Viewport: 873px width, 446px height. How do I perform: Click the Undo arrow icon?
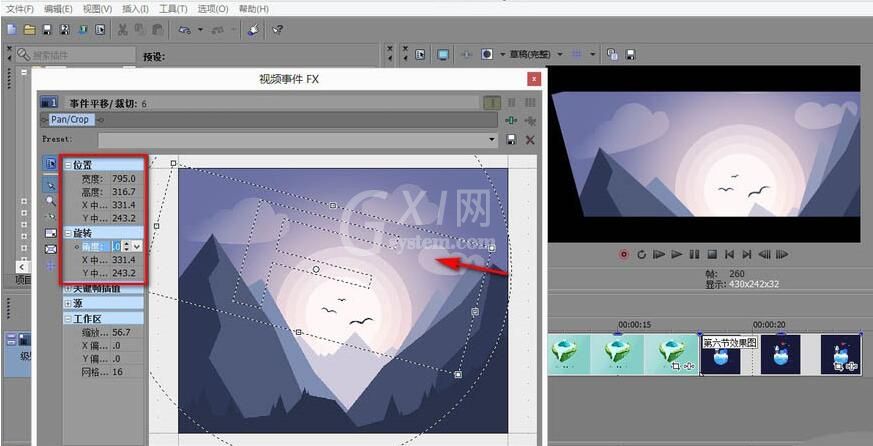point(184,30)
